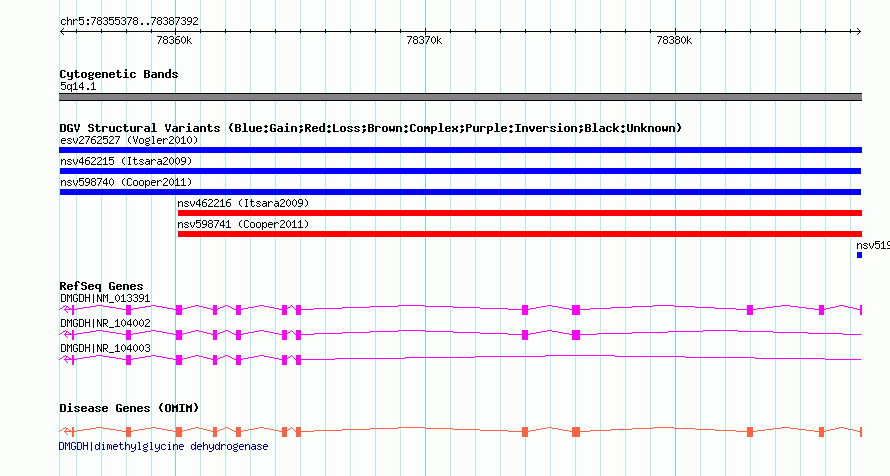890x476 pixels.
Task: Select the nsv462215 (Itsara2009) blue variant bar
Action: [460, 171]
